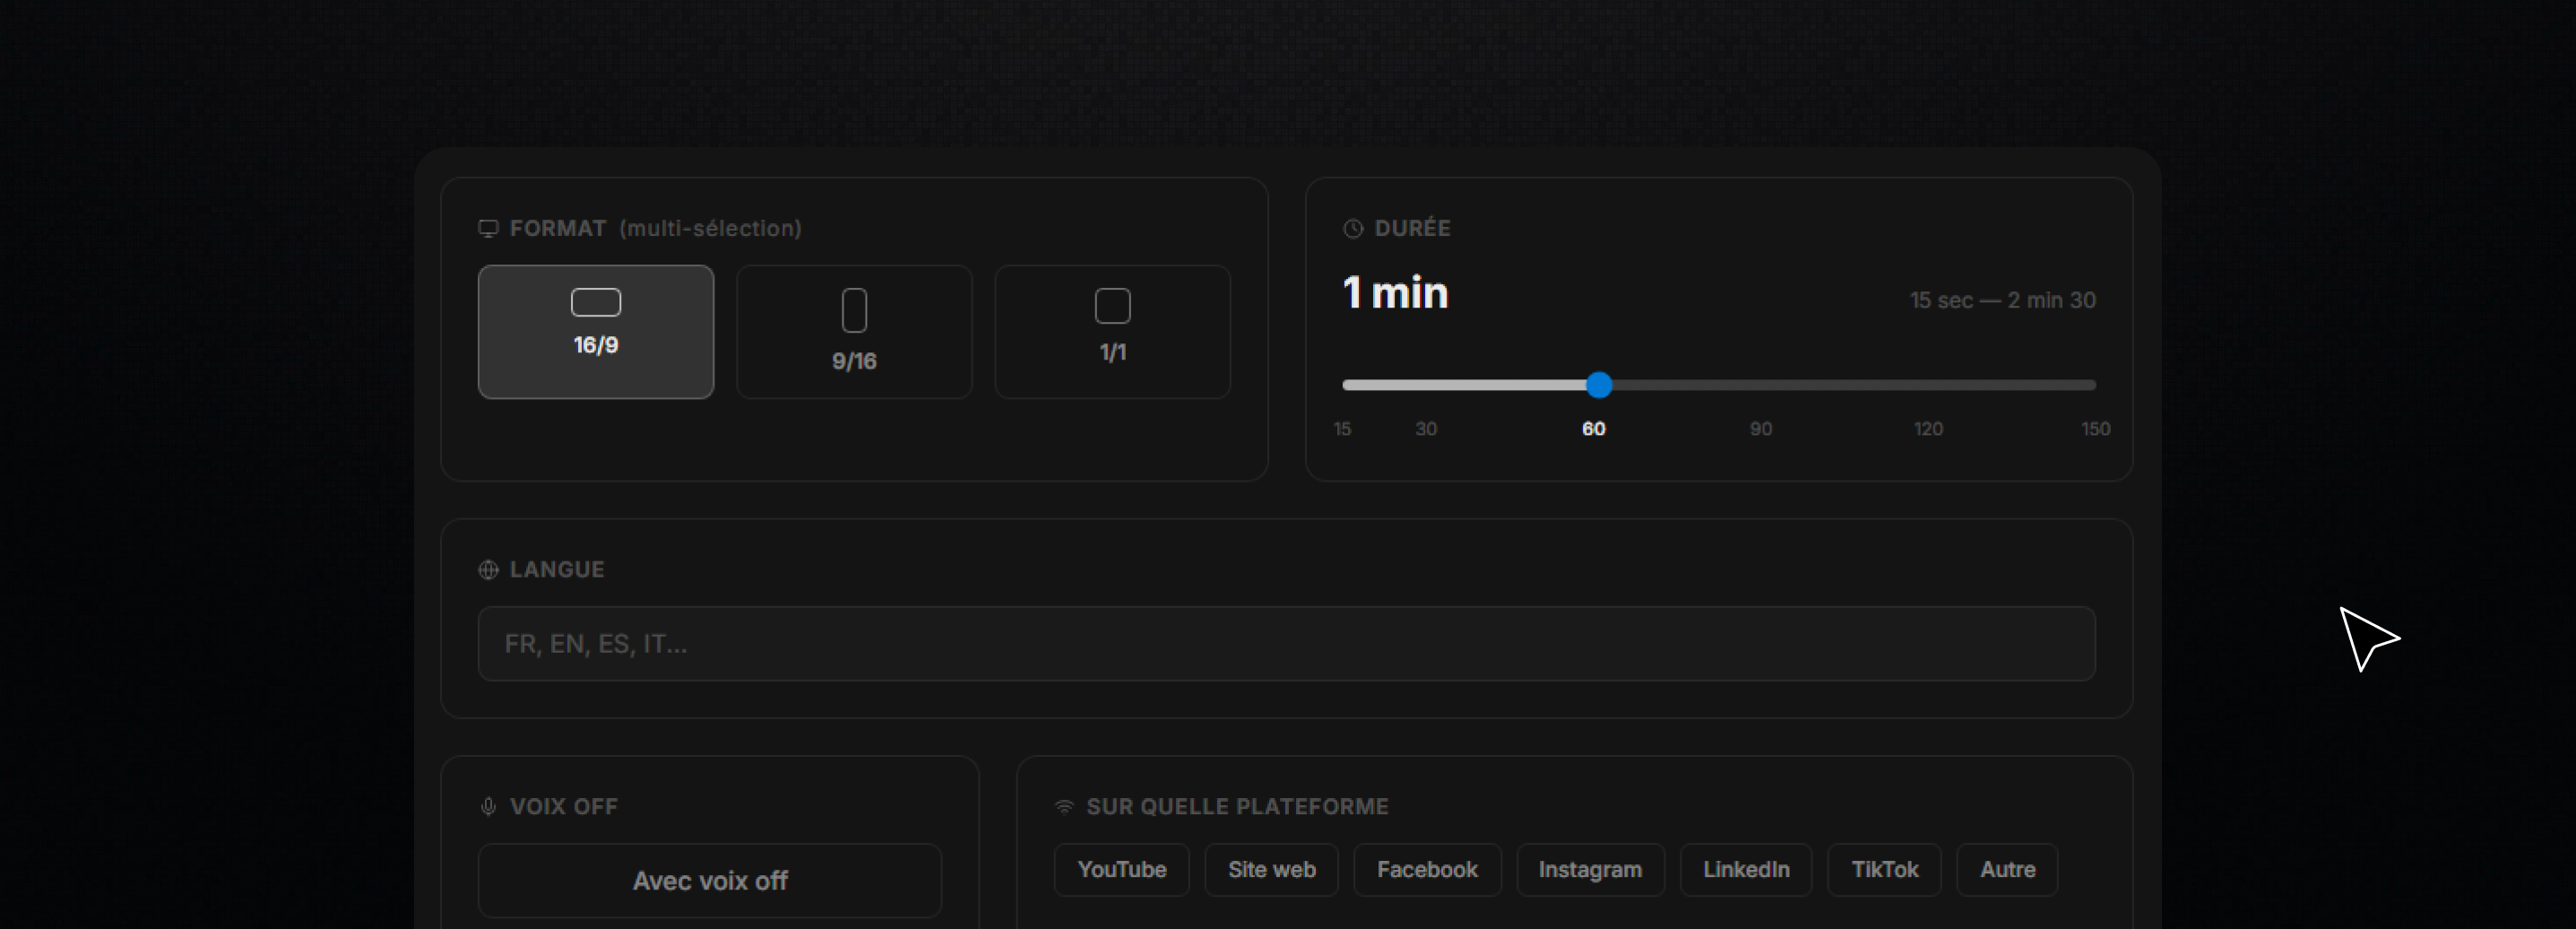Toggle the Avec voix off button
The image size is (2576, 929).
709,881
